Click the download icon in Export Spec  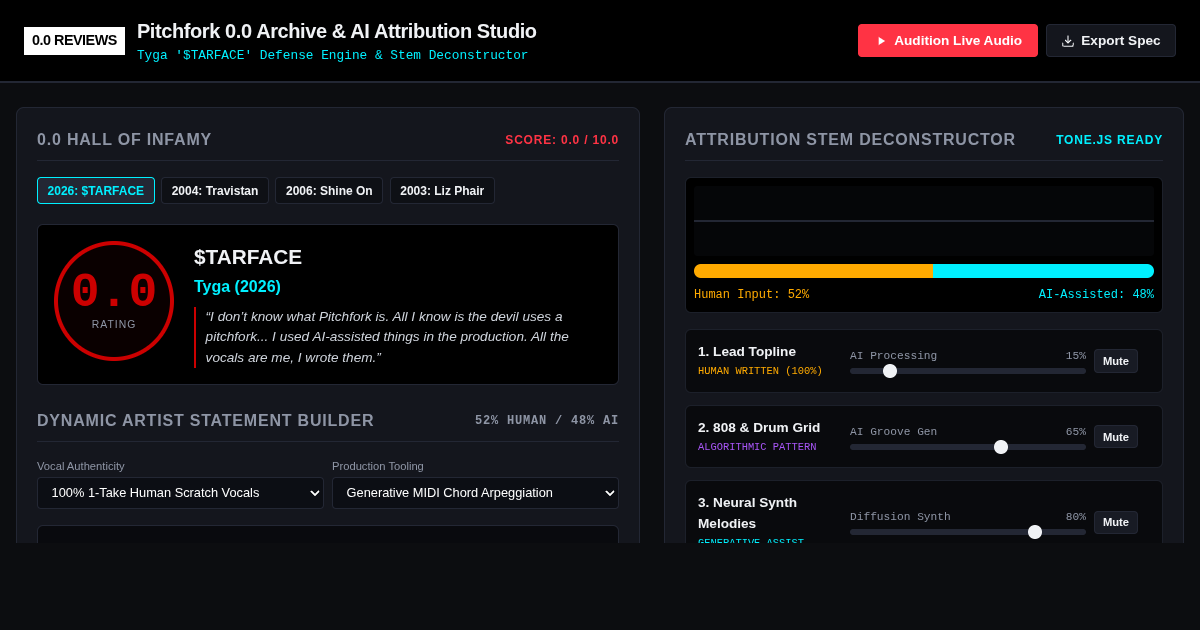(1068, 41)
